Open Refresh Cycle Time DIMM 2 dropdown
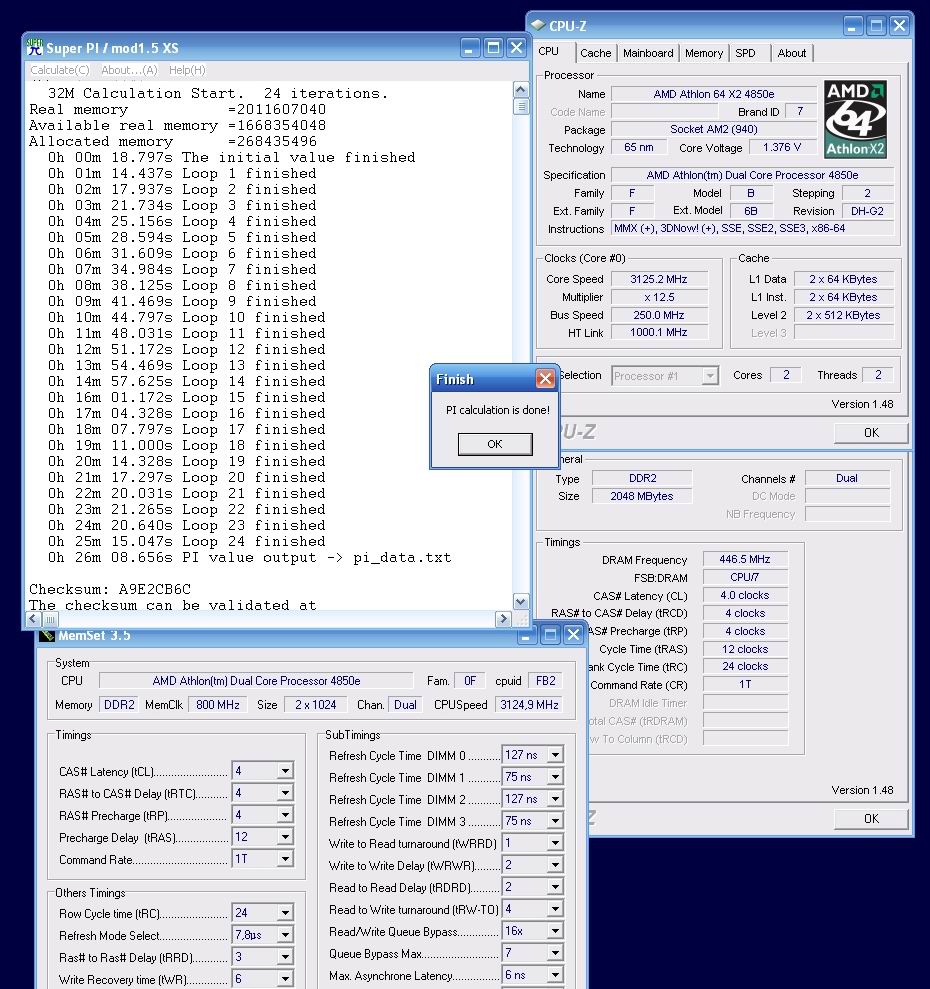The height and width of the screenshot is (989, 930). 555,799
